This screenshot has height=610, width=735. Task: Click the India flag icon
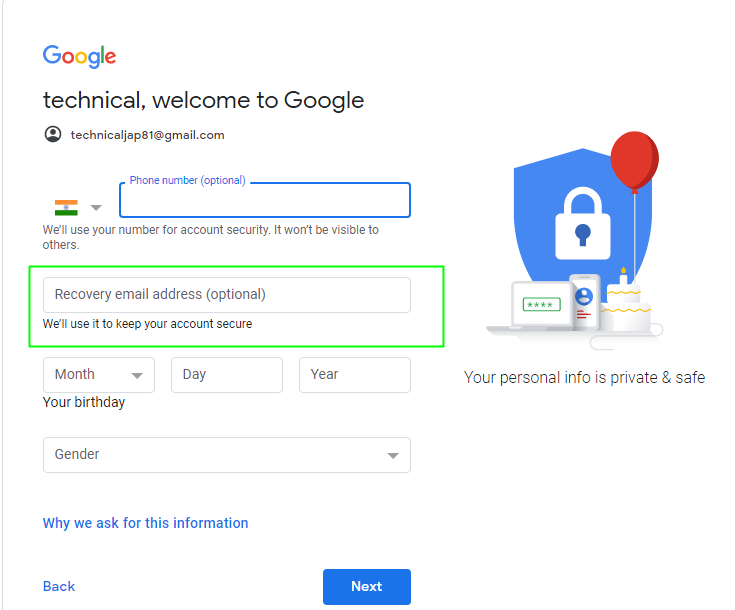tap(66, 208)
